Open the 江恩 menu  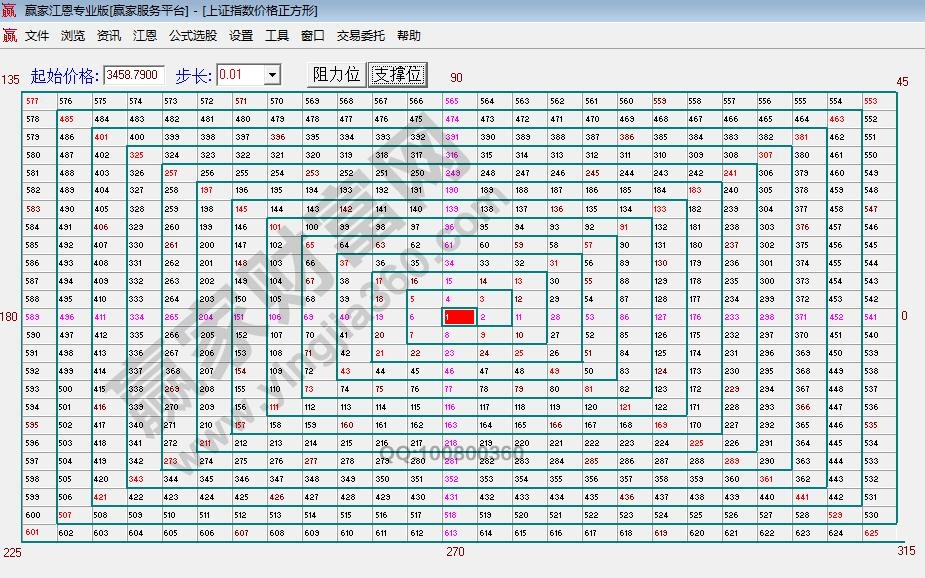(x=145, y=36)
